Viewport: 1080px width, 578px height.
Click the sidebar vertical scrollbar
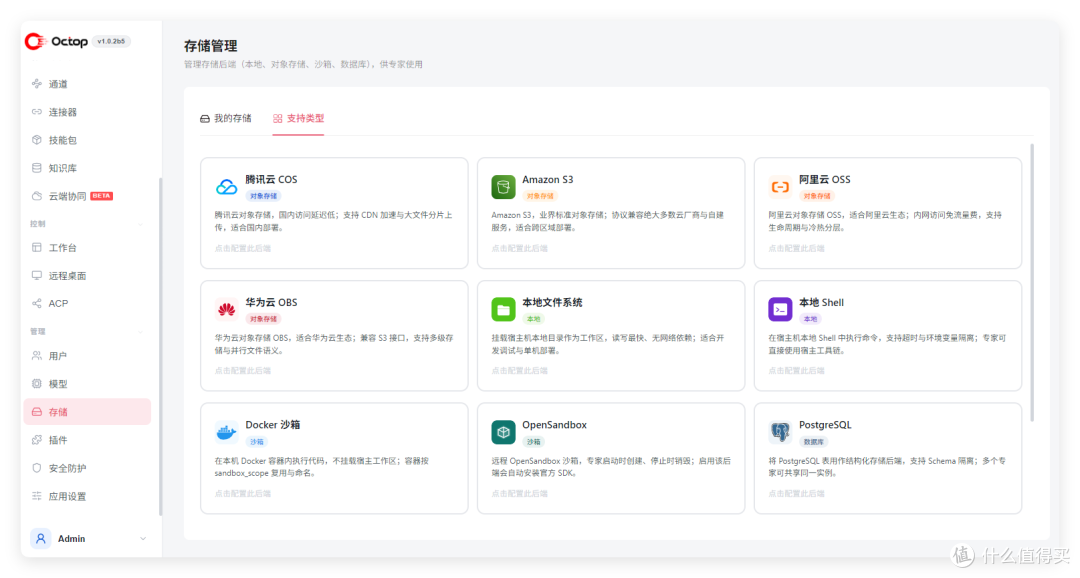(160, 347)
